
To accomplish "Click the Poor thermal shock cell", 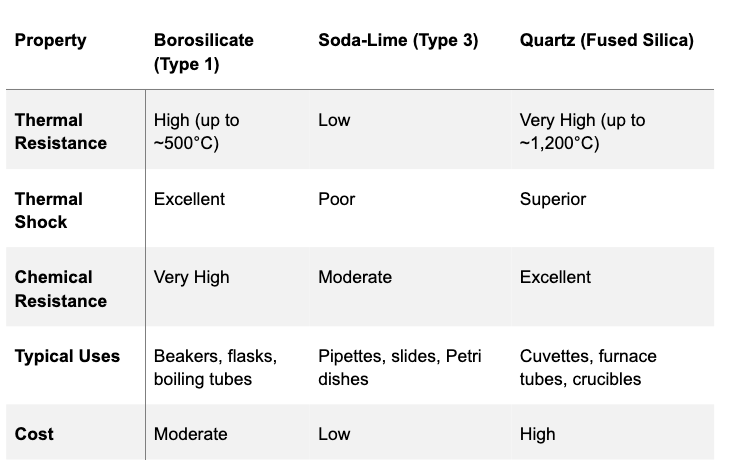I will pyautogui.click(x=337, y=200).
